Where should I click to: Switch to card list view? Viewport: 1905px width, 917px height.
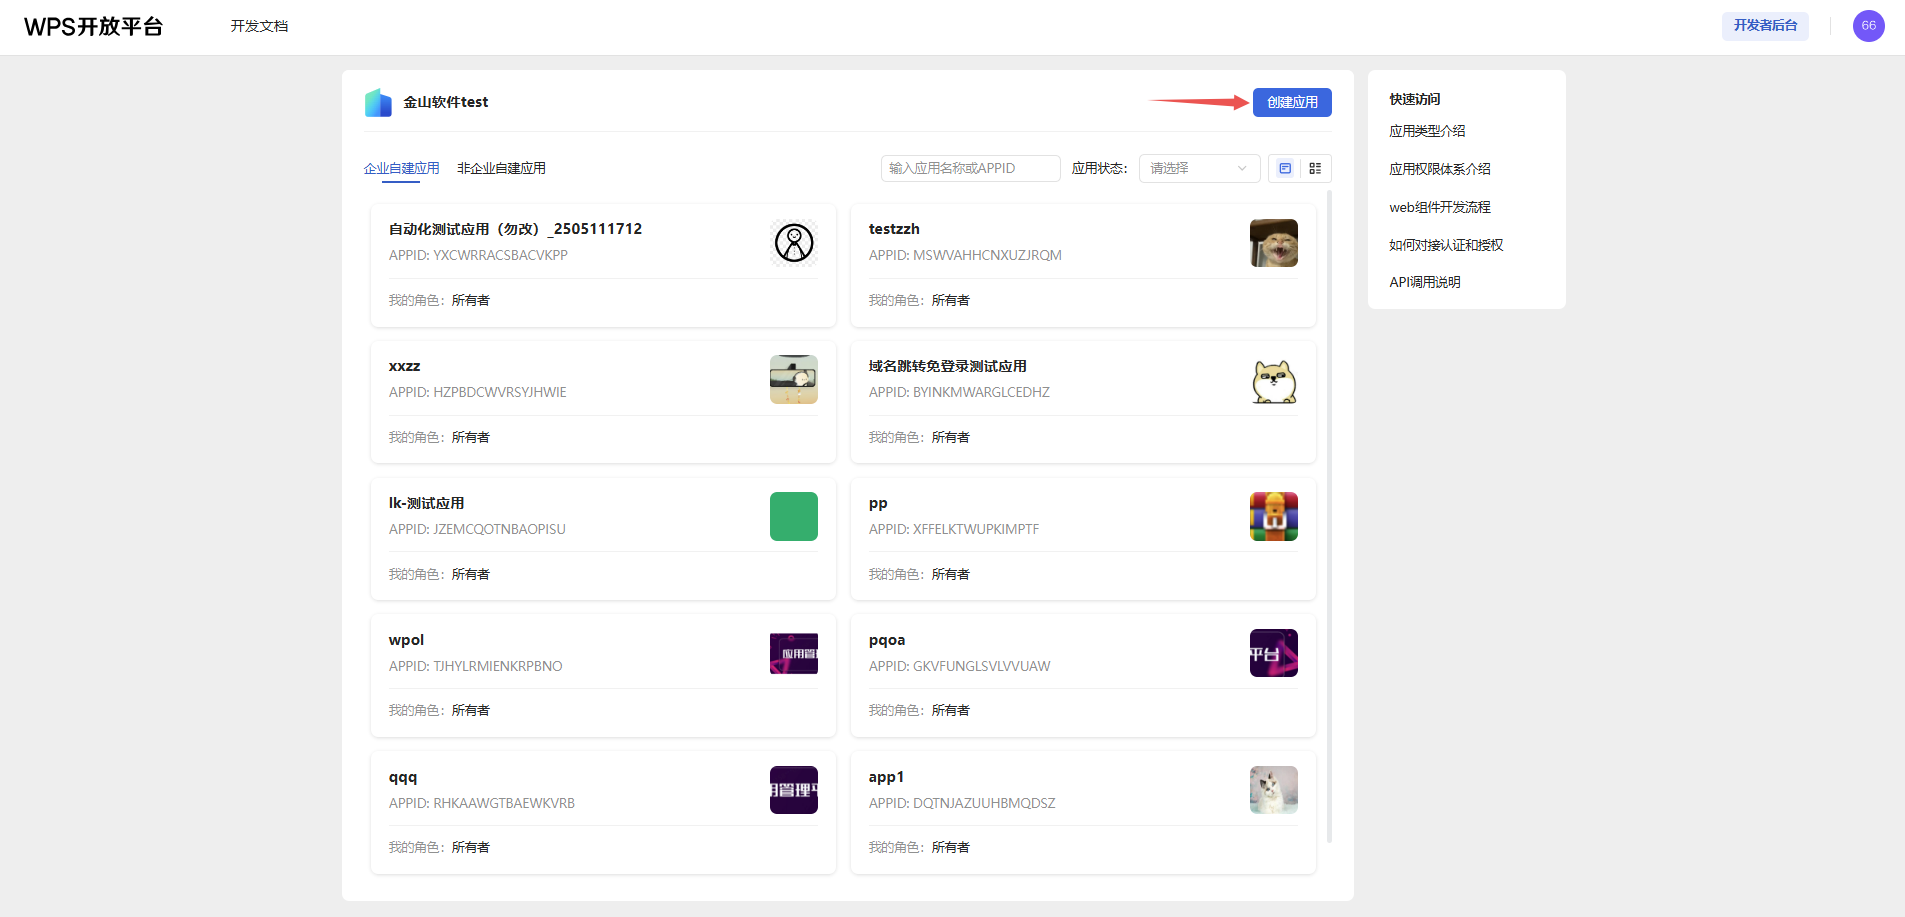[1285, 169]
